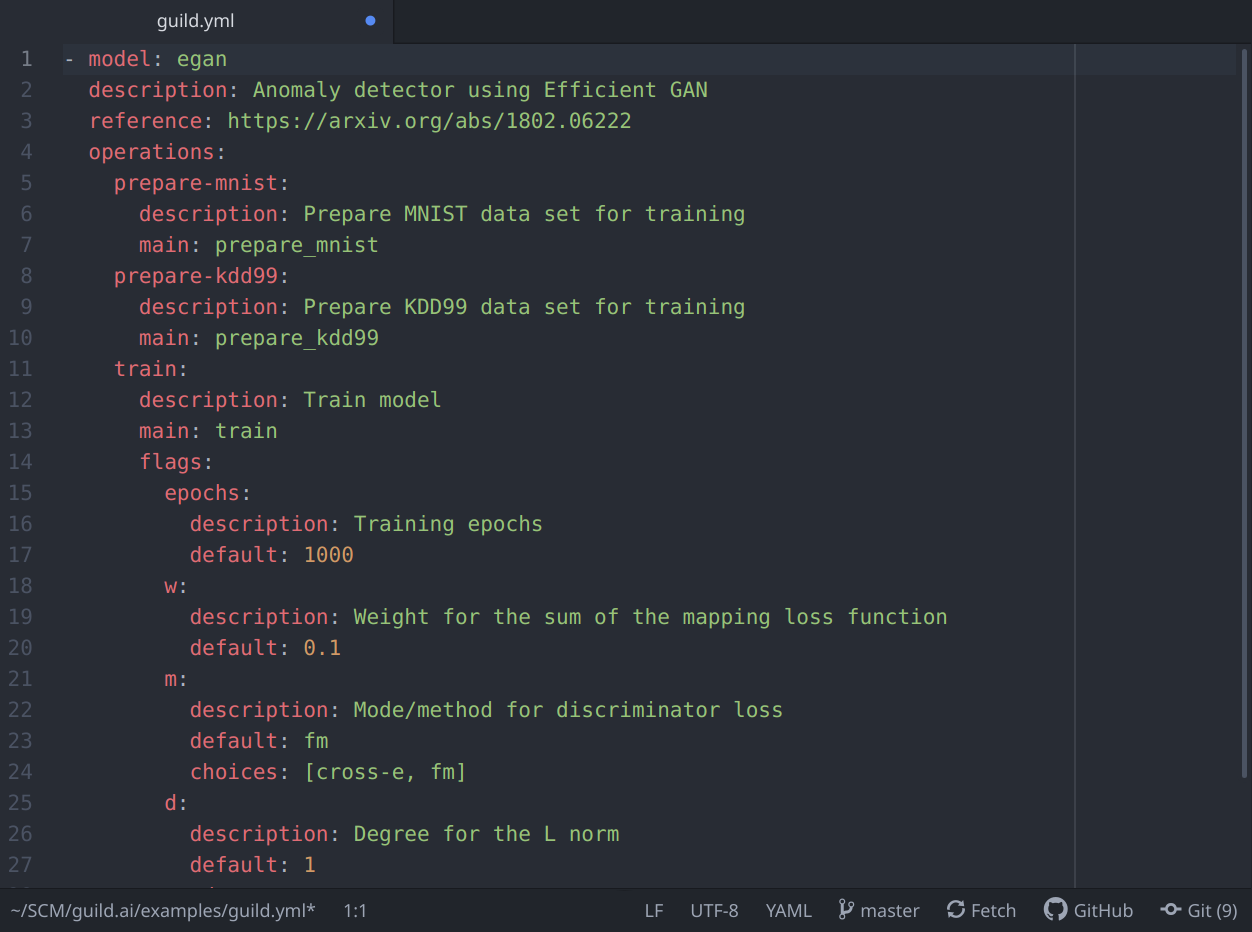
Task: Click the 'train' key on line 11
Action: point(145,369)
